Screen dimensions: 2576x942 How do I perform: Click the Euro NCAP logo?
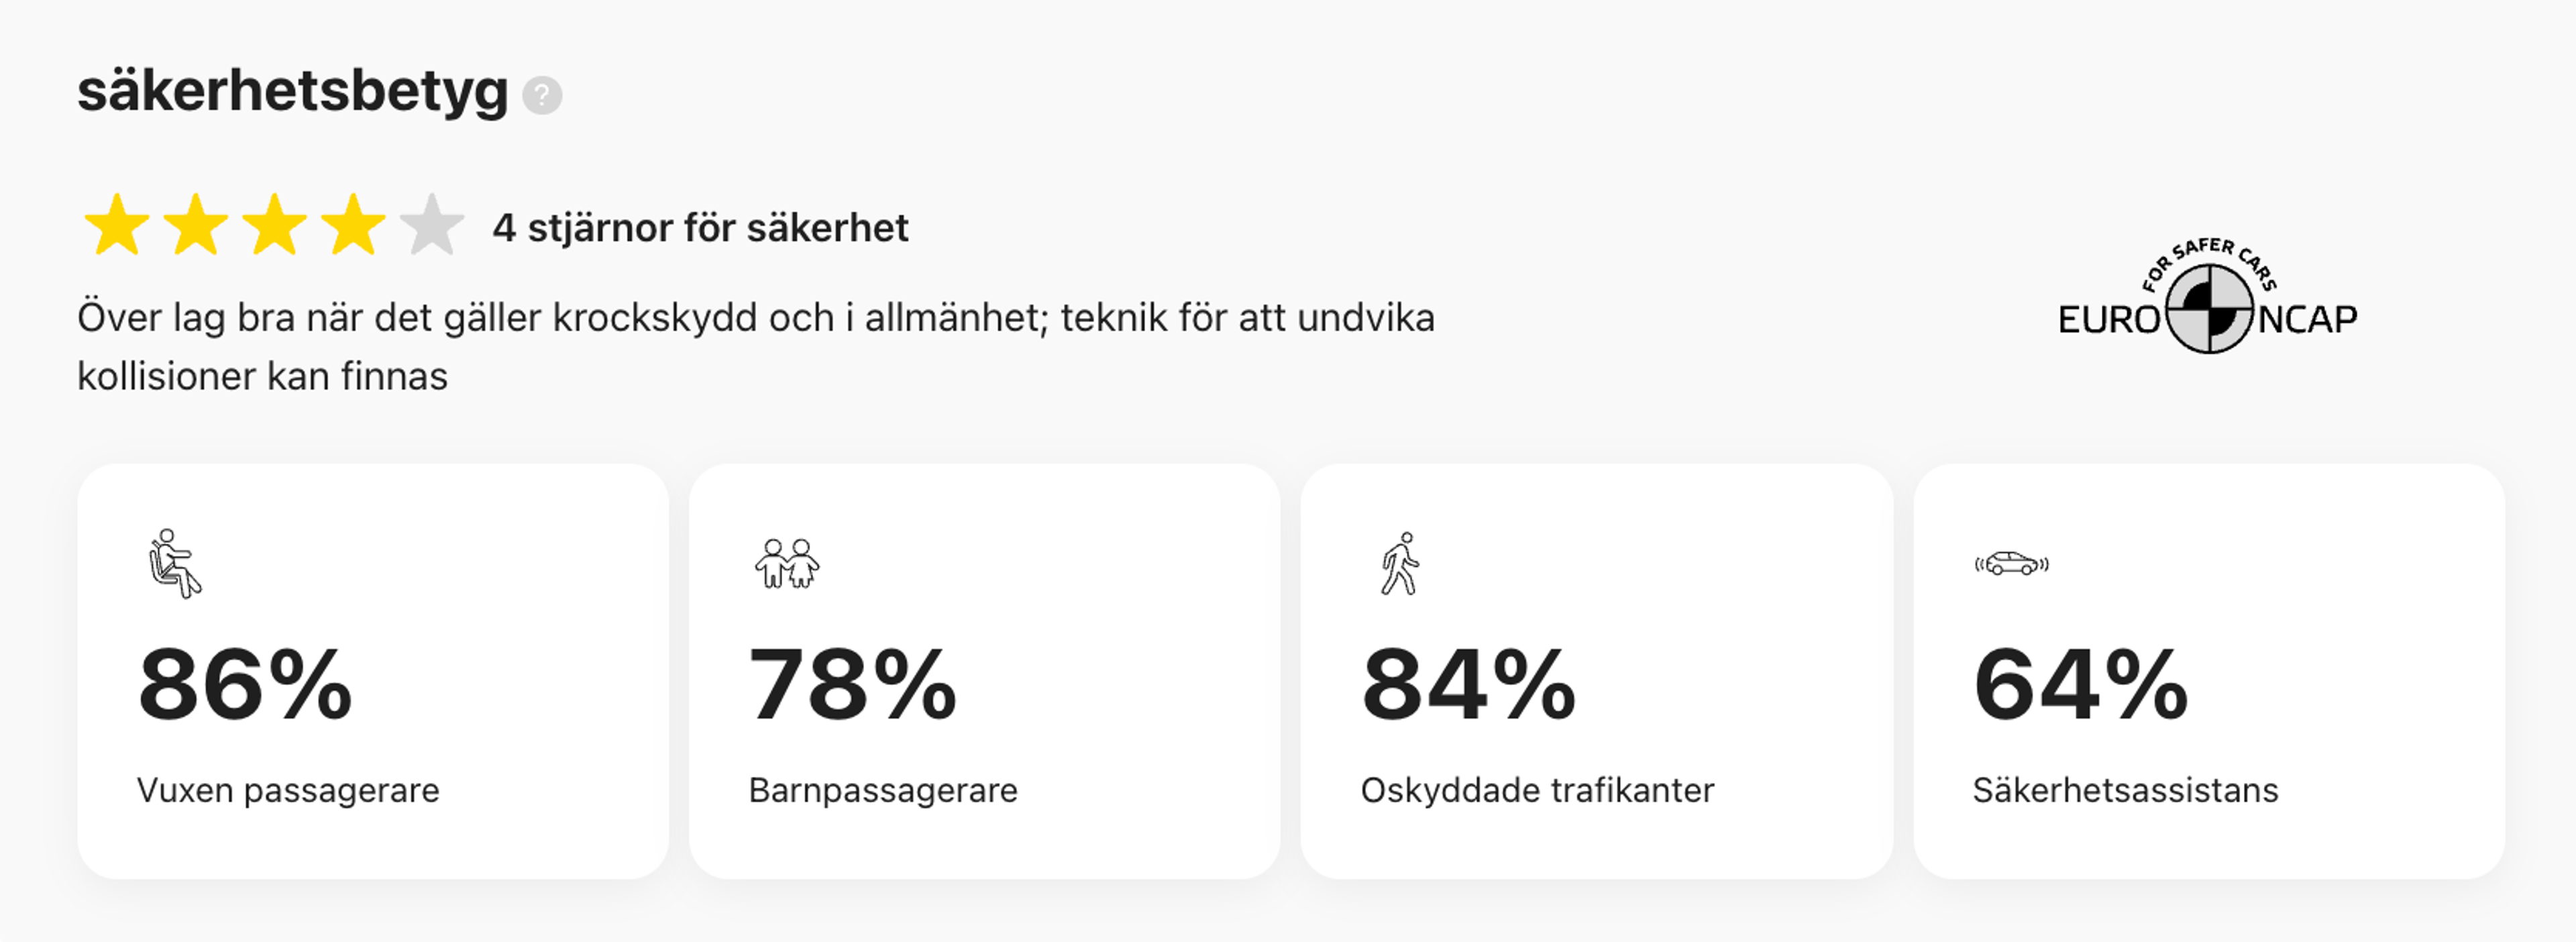point(2208,298)
